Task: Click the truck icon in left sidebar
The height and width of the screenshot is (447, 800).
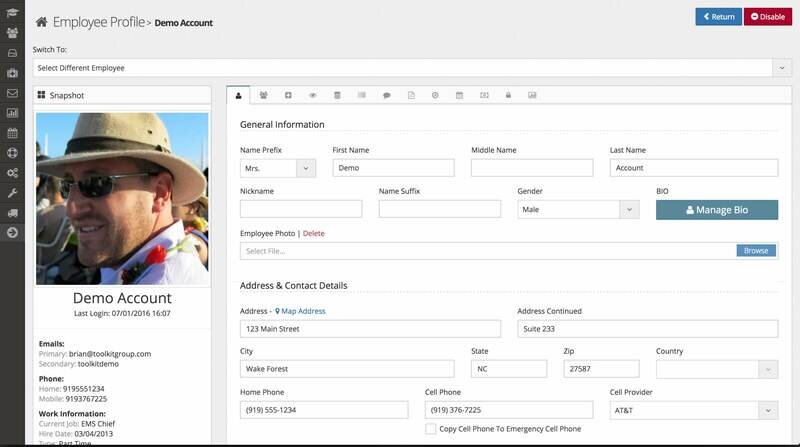Action: (12, 212)
